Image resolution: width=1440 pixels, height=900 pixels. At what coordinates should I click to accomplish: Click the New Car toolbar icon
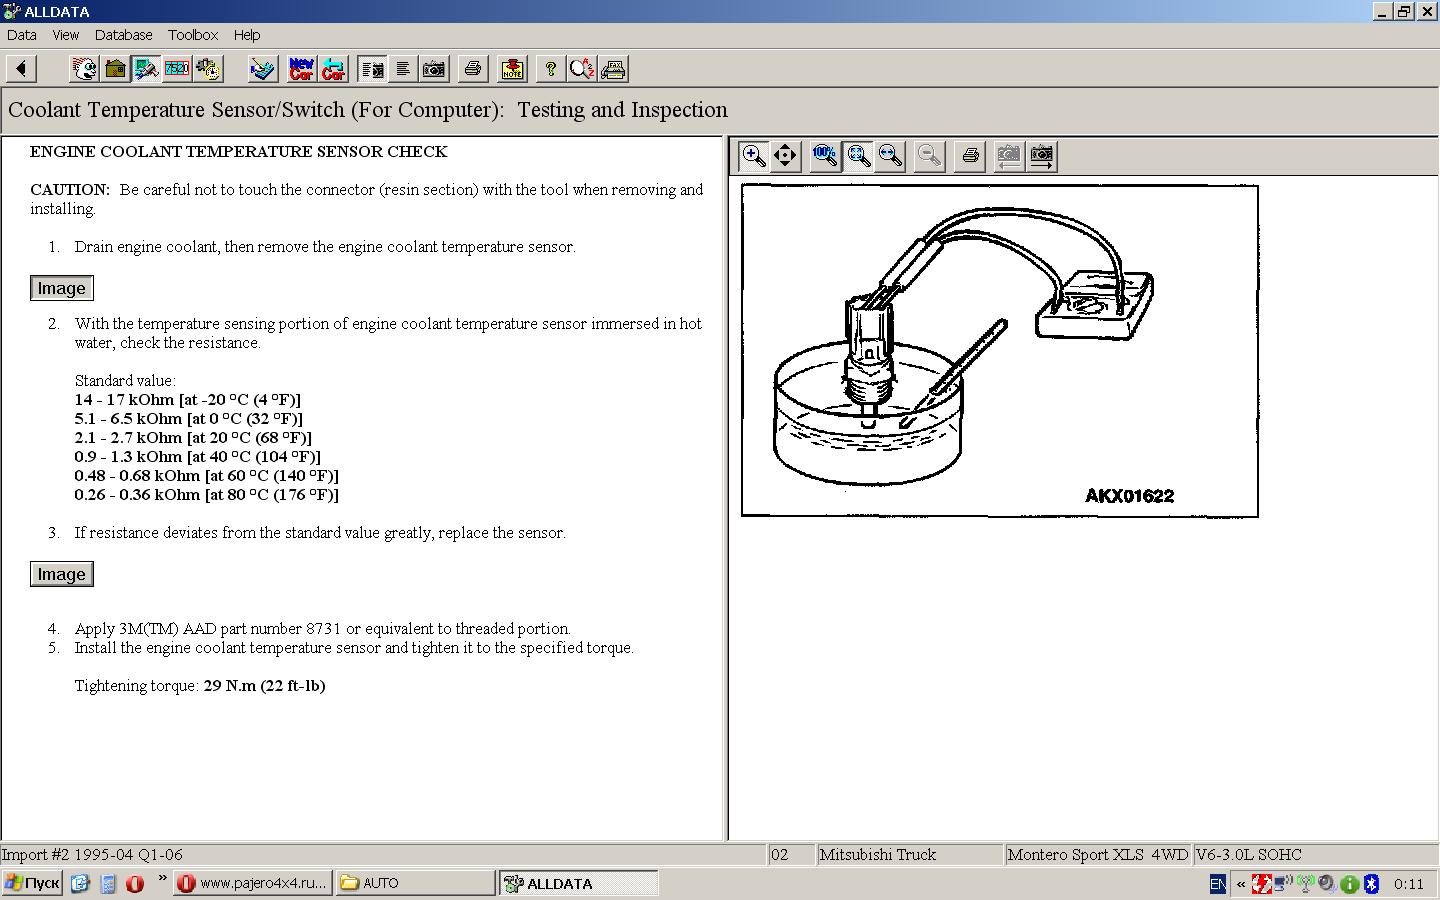point(301,69)
